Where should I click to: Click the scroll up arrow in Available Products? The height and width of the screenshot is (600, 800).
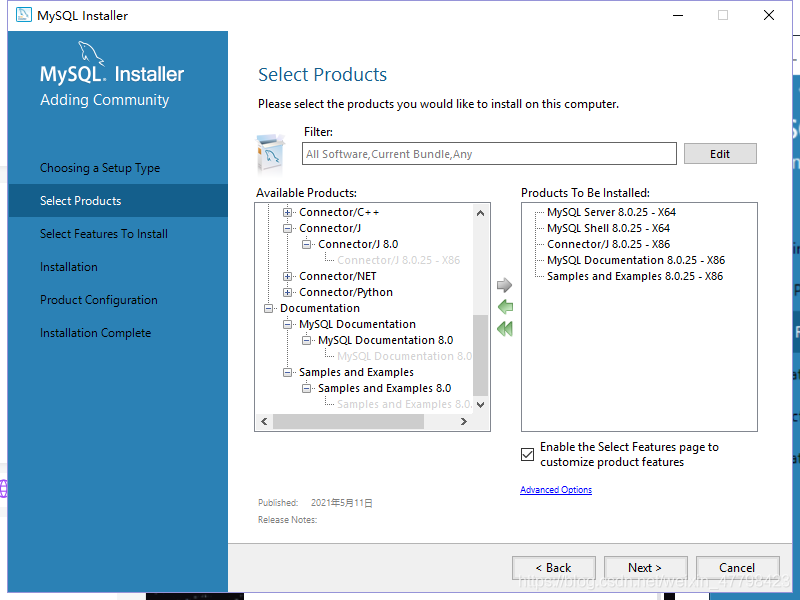(x=480, y=213)
